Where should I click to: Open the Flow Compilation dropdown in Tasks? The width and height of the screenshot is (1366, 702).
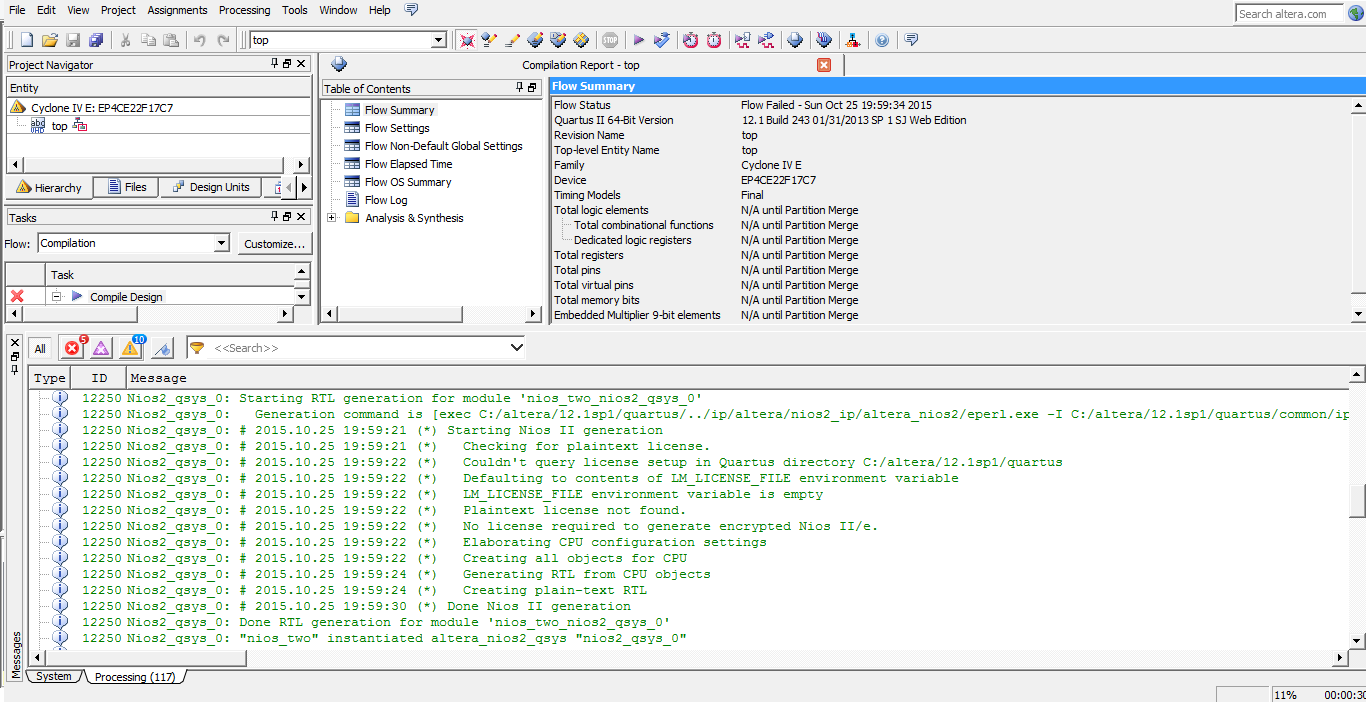click(x=222, y=243)
